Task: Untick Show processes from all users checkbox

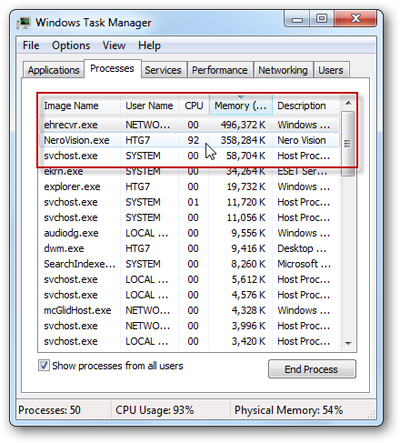Action: pos(44,365)
